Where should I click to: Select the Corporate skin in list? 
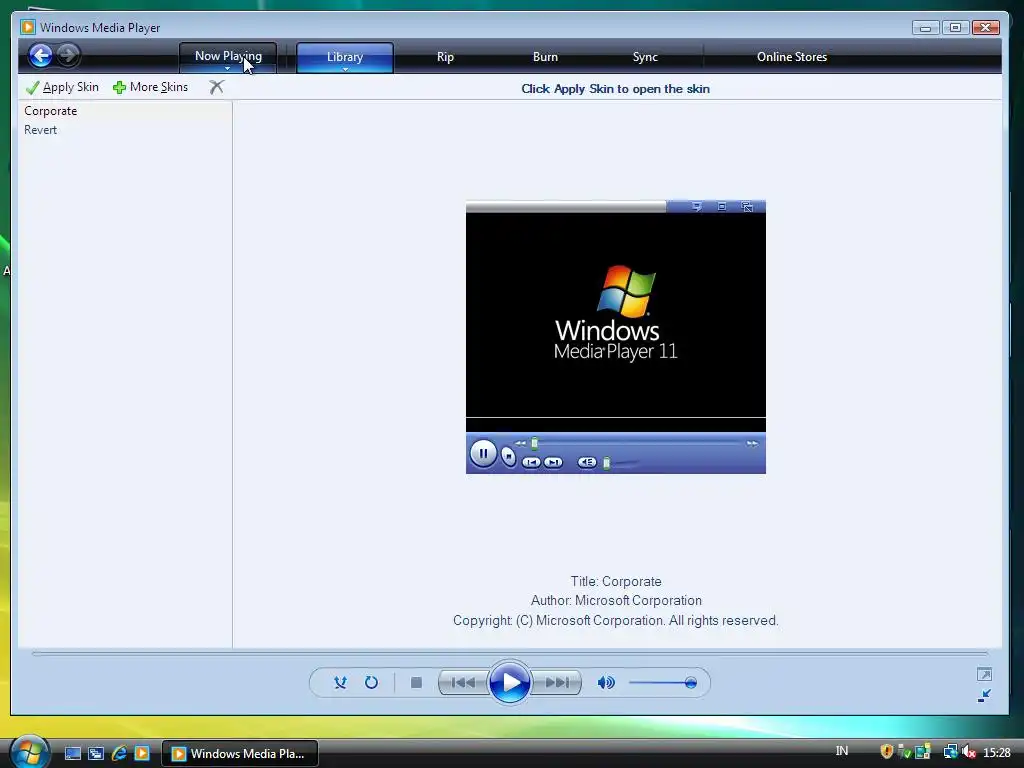point(125,111)
